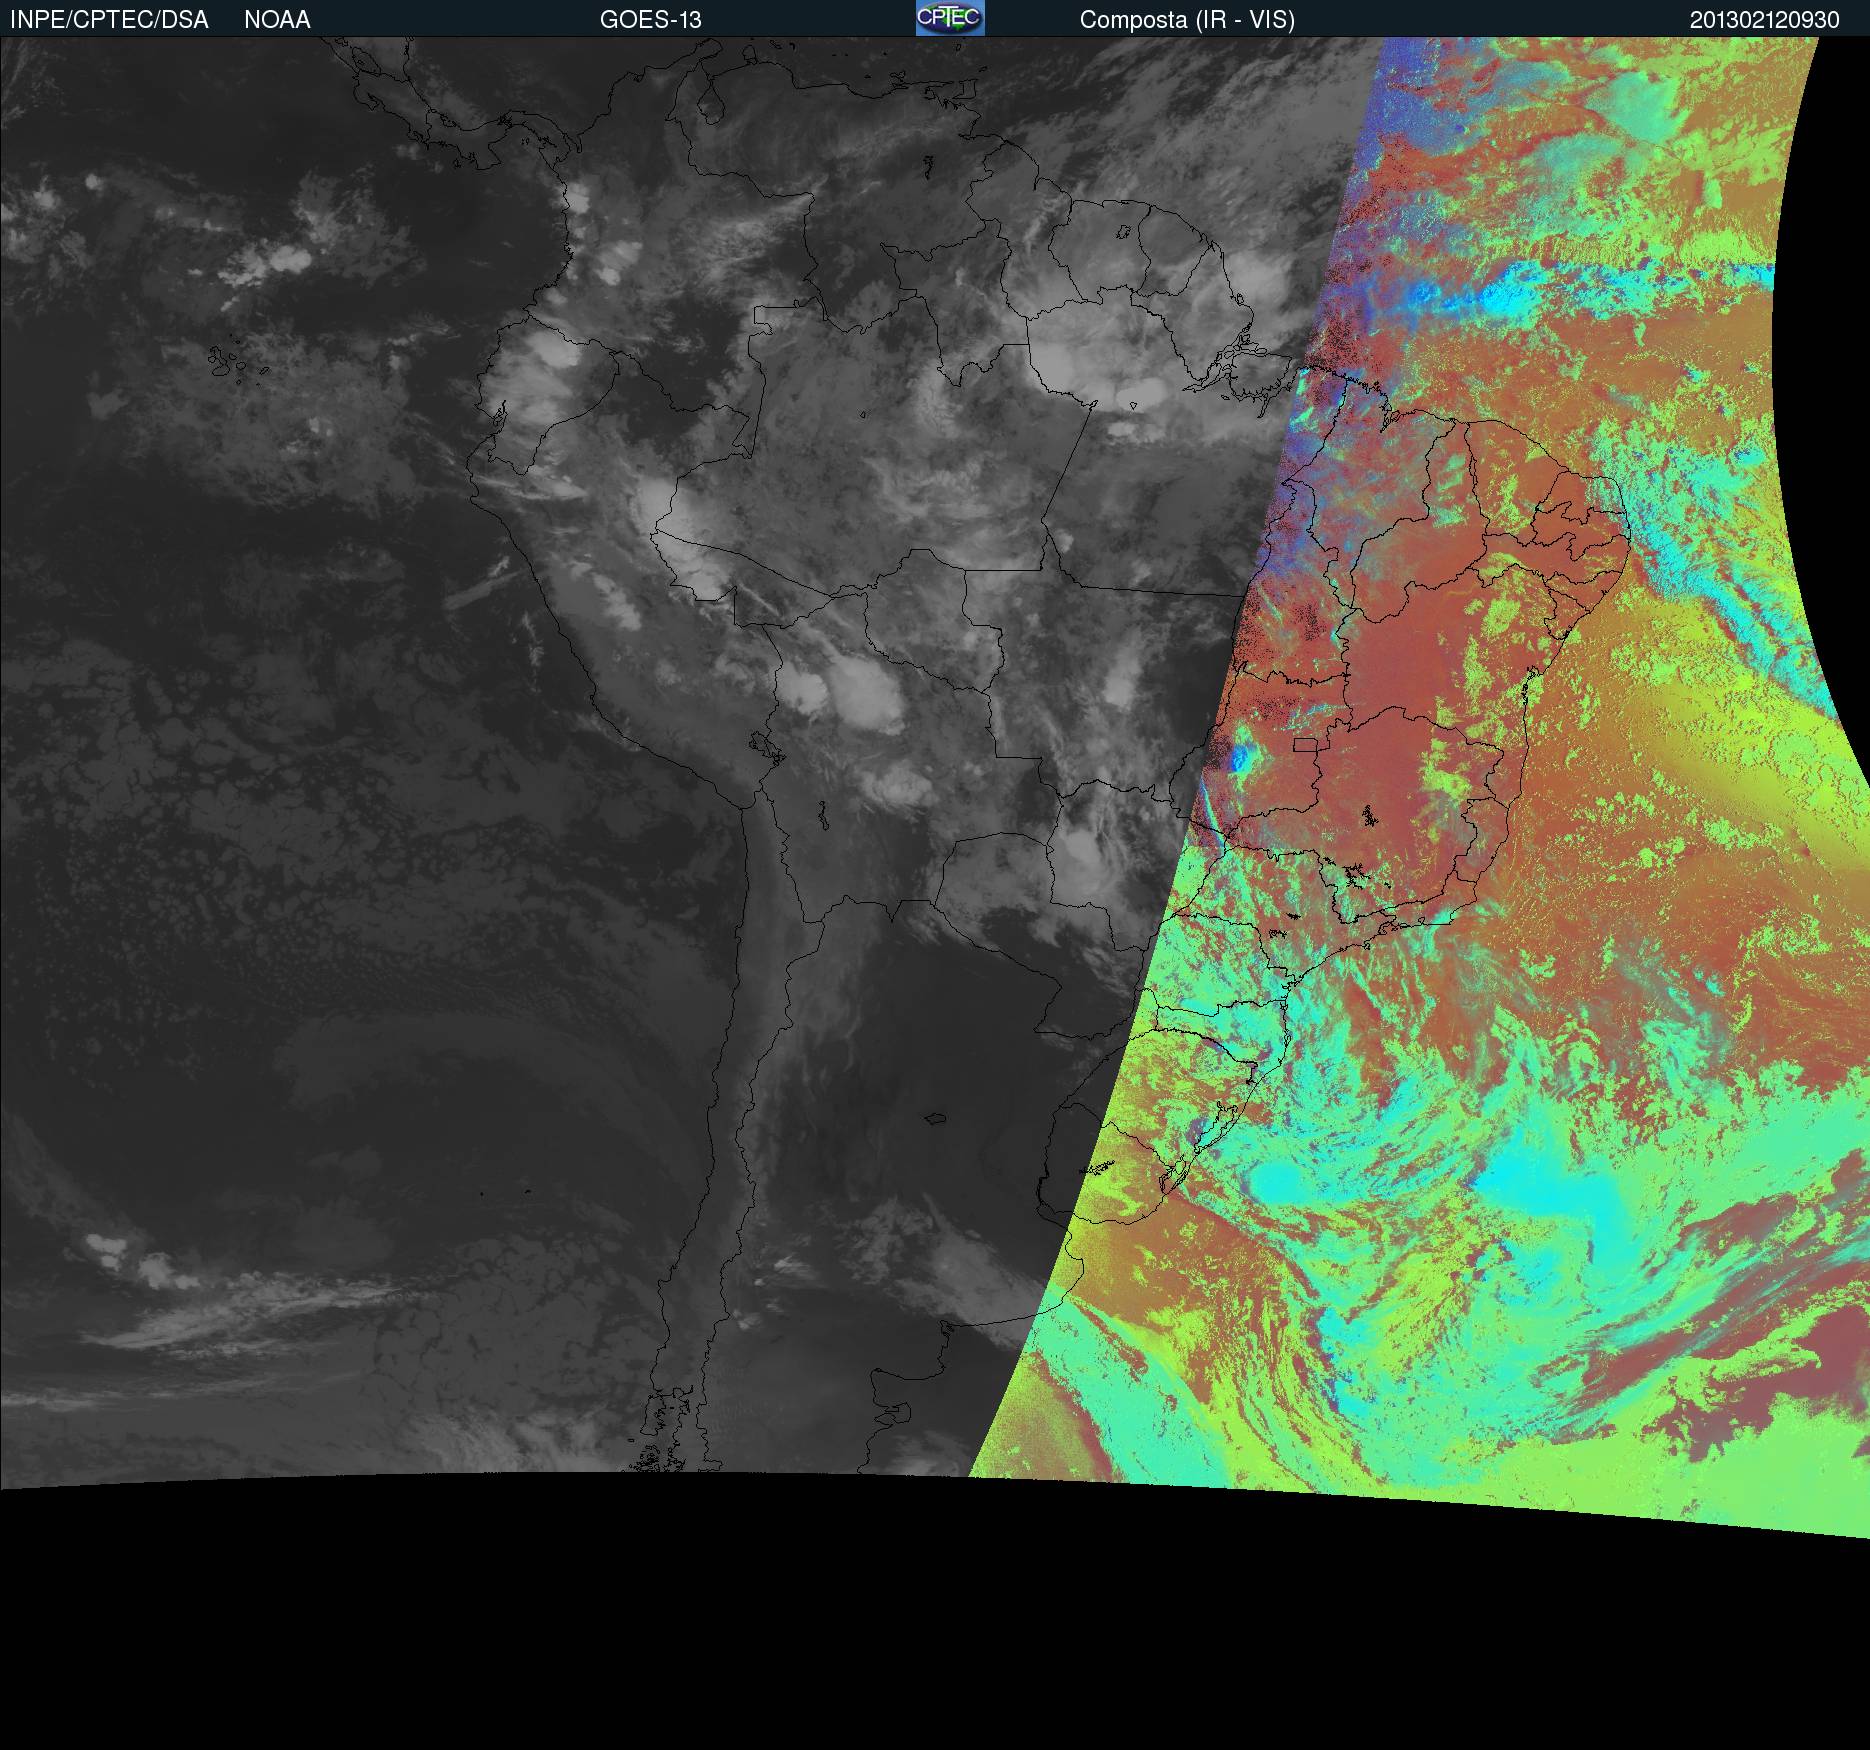Click the INPE/CPTEC/DSA header text
This screenshot has height=1750, width=1870.
(x=109, y=20)
